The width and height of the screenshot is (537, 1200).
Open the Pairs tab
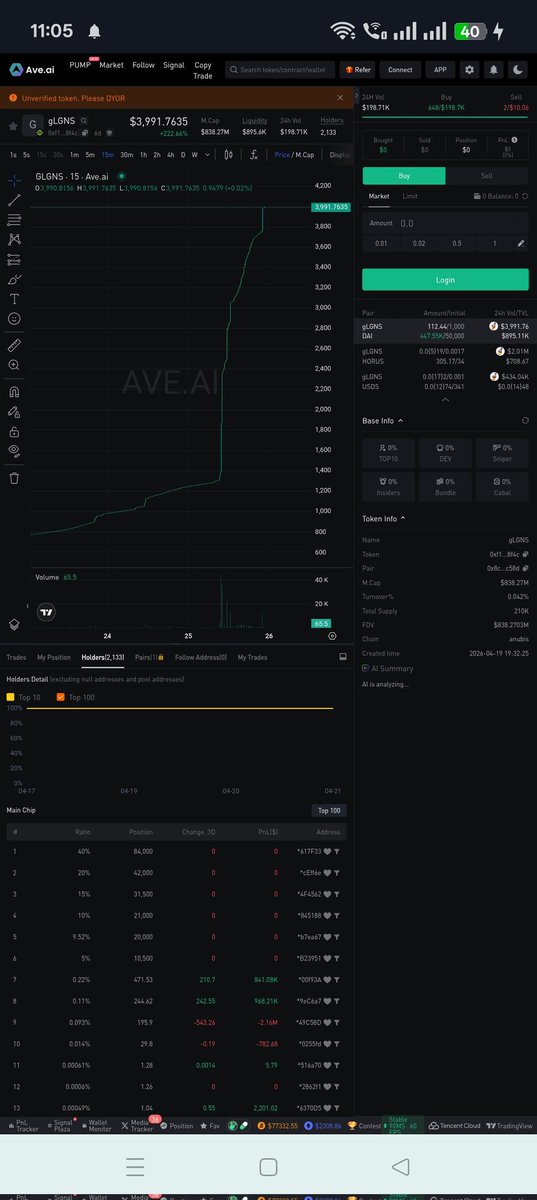click(149, 657)
